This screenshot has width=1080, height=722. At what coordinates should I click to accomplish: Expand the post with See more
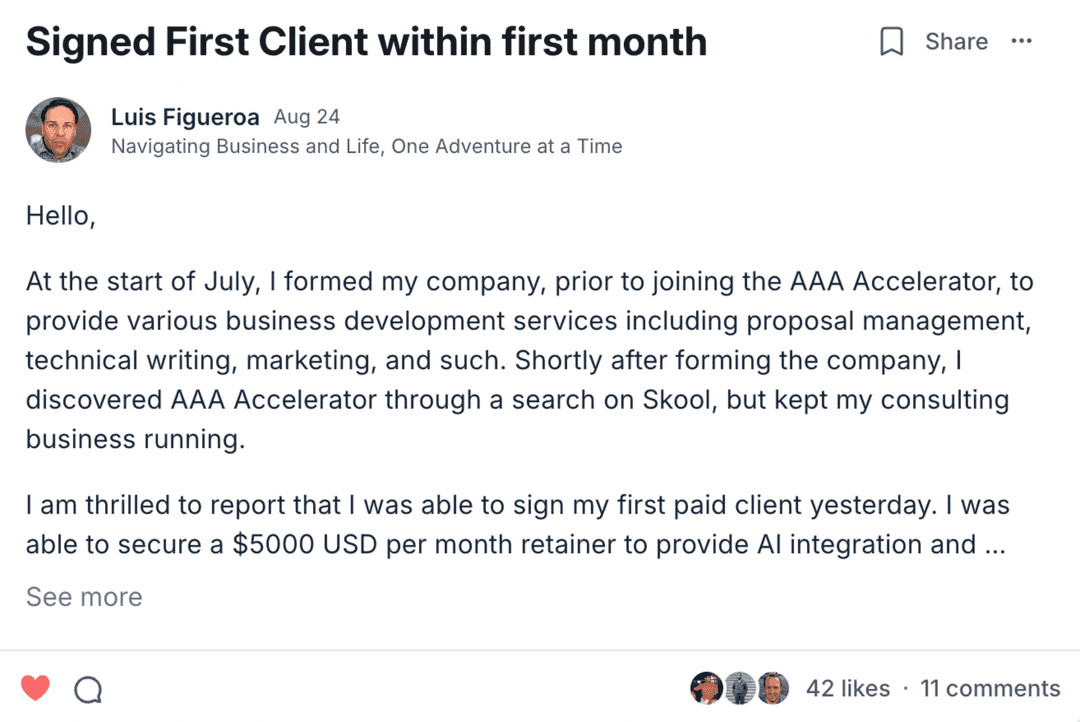click(x=84, y=597)
